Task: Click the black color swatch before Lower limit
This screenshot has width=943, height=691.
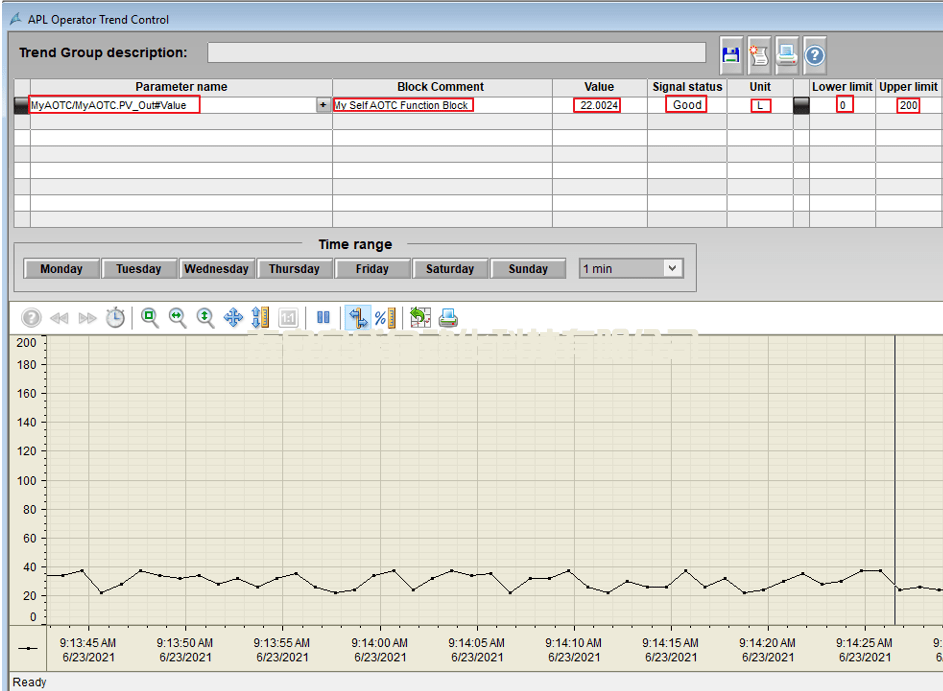Action: click(801, 105)
